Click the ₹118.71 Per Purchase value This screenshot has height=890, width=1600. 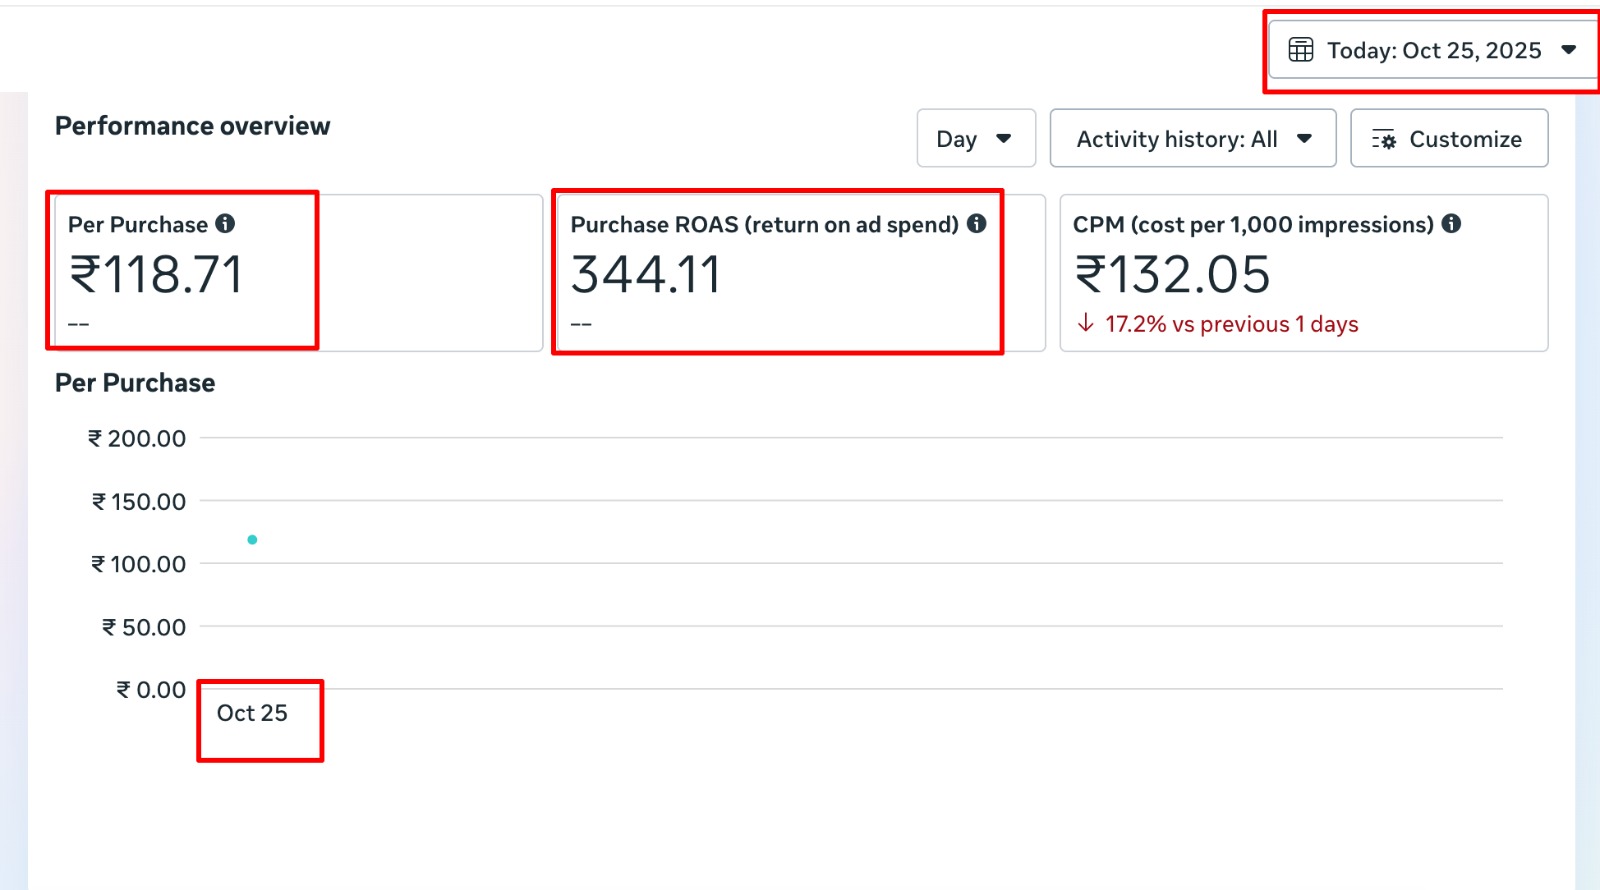156,275
